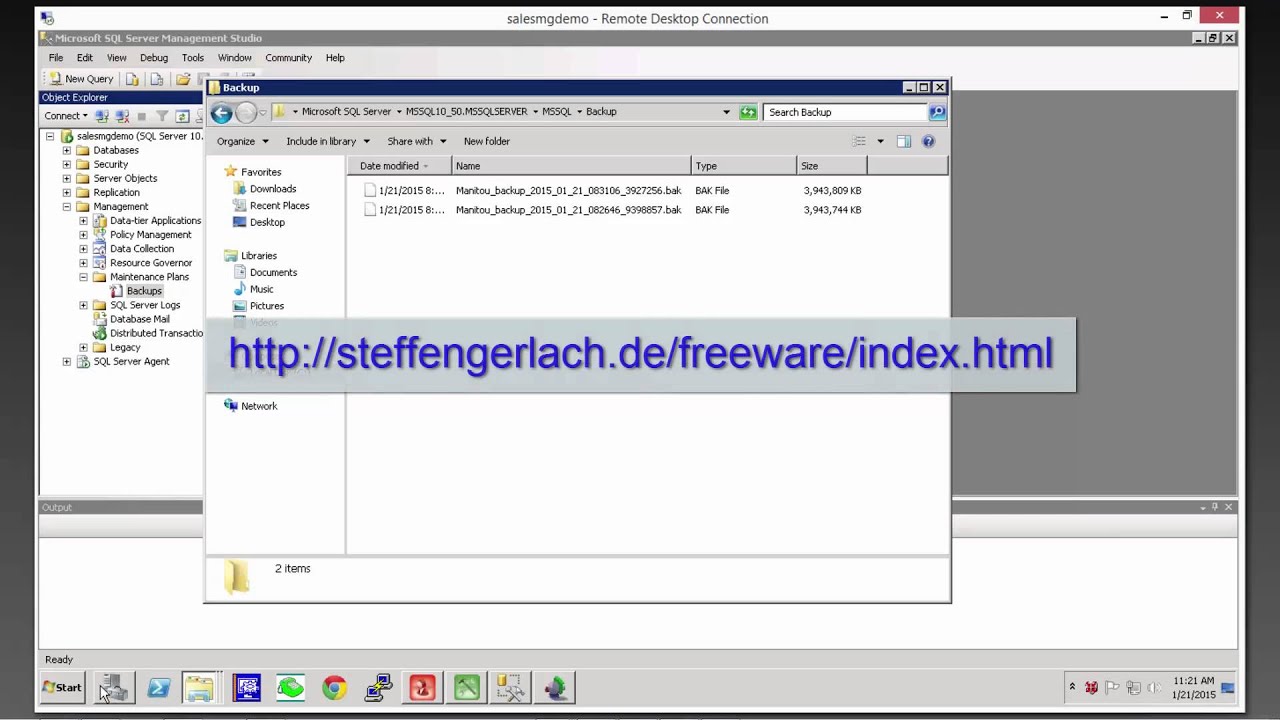Expand the Databases folder
Screen dimensions: 1280x720
click(x=67, y=150)
